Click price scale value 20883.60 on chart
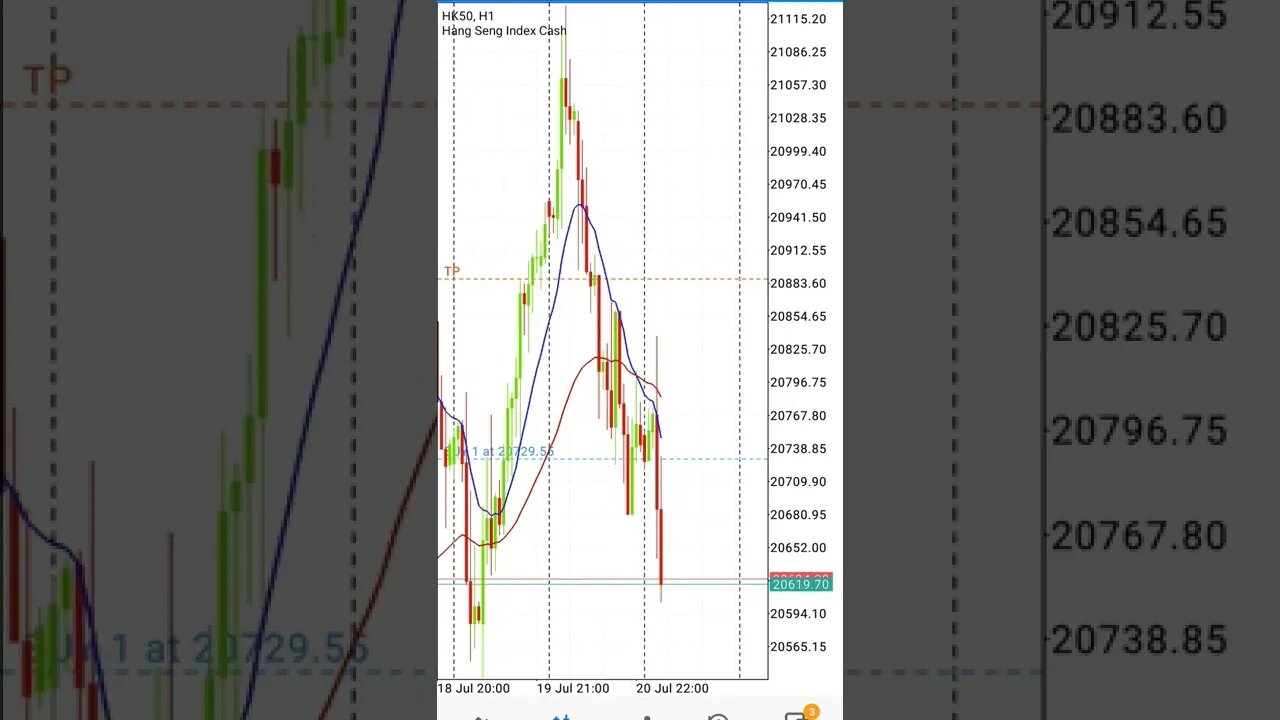Image resolution: width=1280 pixels, height=720 pixels. [798, 283]
